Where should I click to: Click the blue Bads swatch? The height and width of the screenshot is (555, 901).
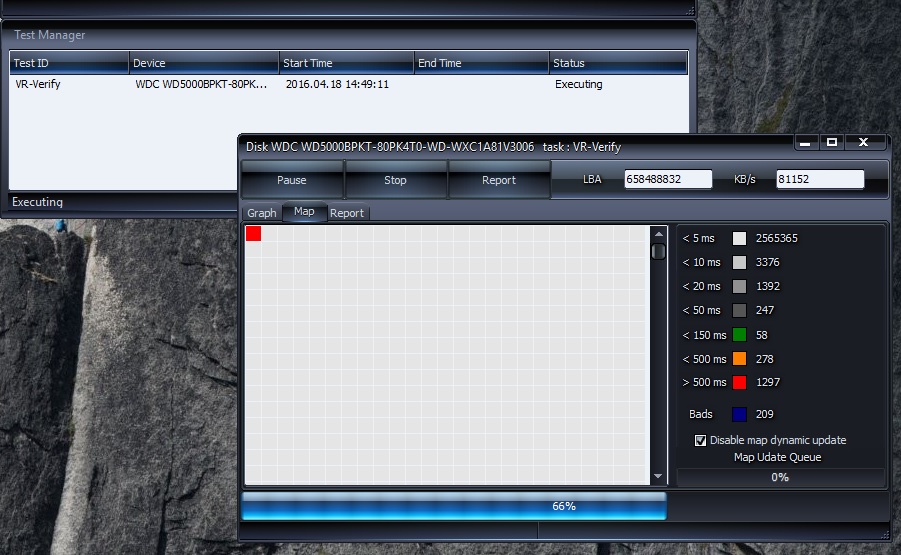[740, 414]
